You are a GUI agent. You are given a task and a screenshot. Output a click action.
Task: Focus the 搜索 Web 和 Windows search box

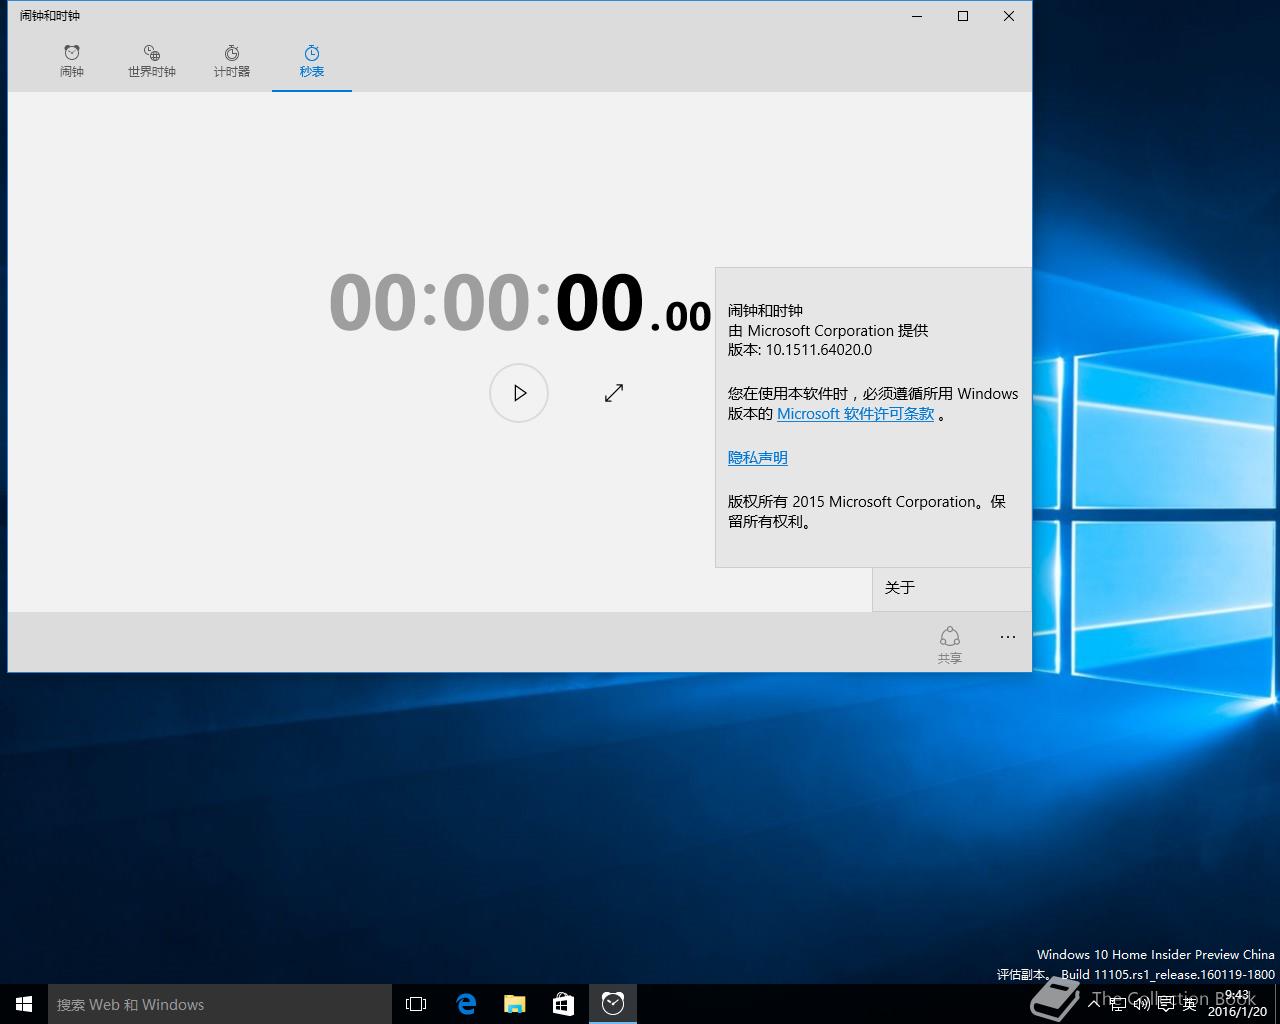click(220, 1004)
